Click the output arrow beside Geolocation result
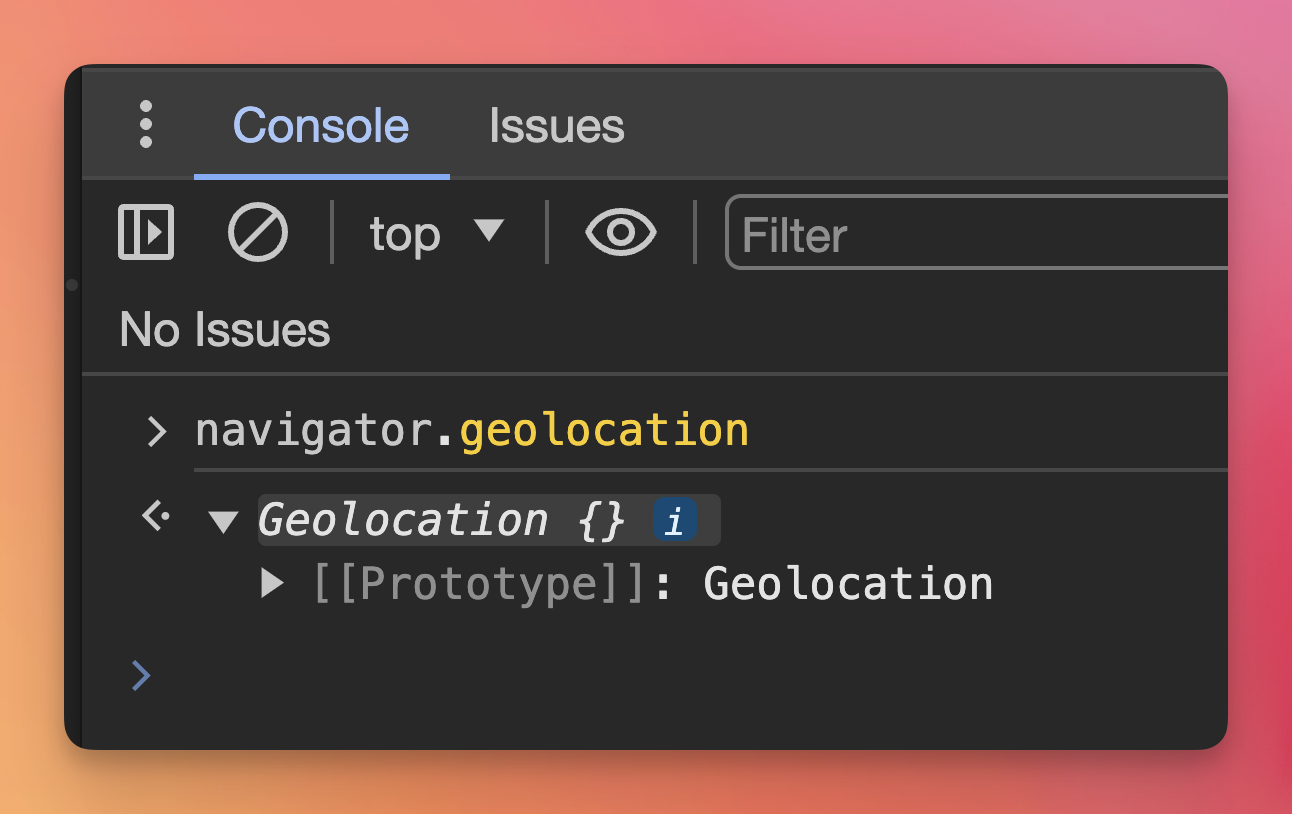Image resolution: width=1292 pixels, height=814 pixels. pyautogui.click(x=156, y=518)
